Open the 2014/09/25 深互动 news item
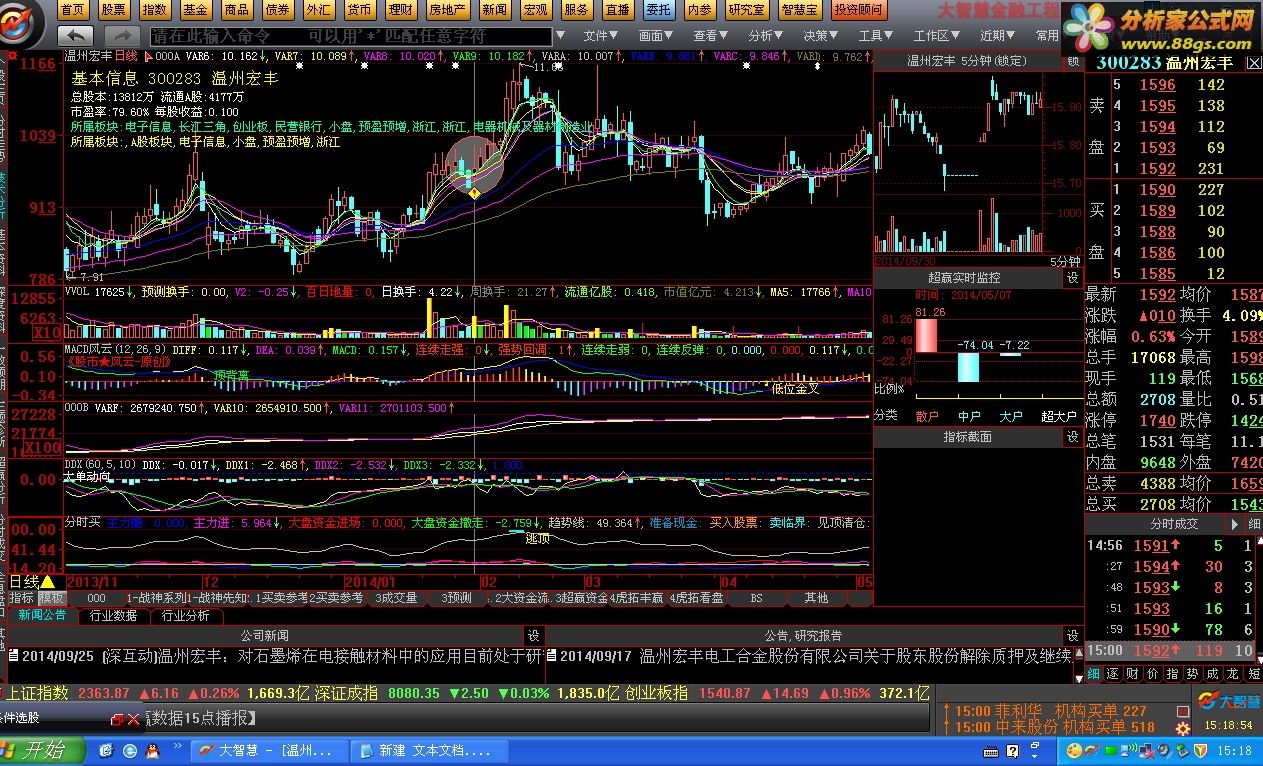The image size is (1263, 766). click(x=275, y=656)
